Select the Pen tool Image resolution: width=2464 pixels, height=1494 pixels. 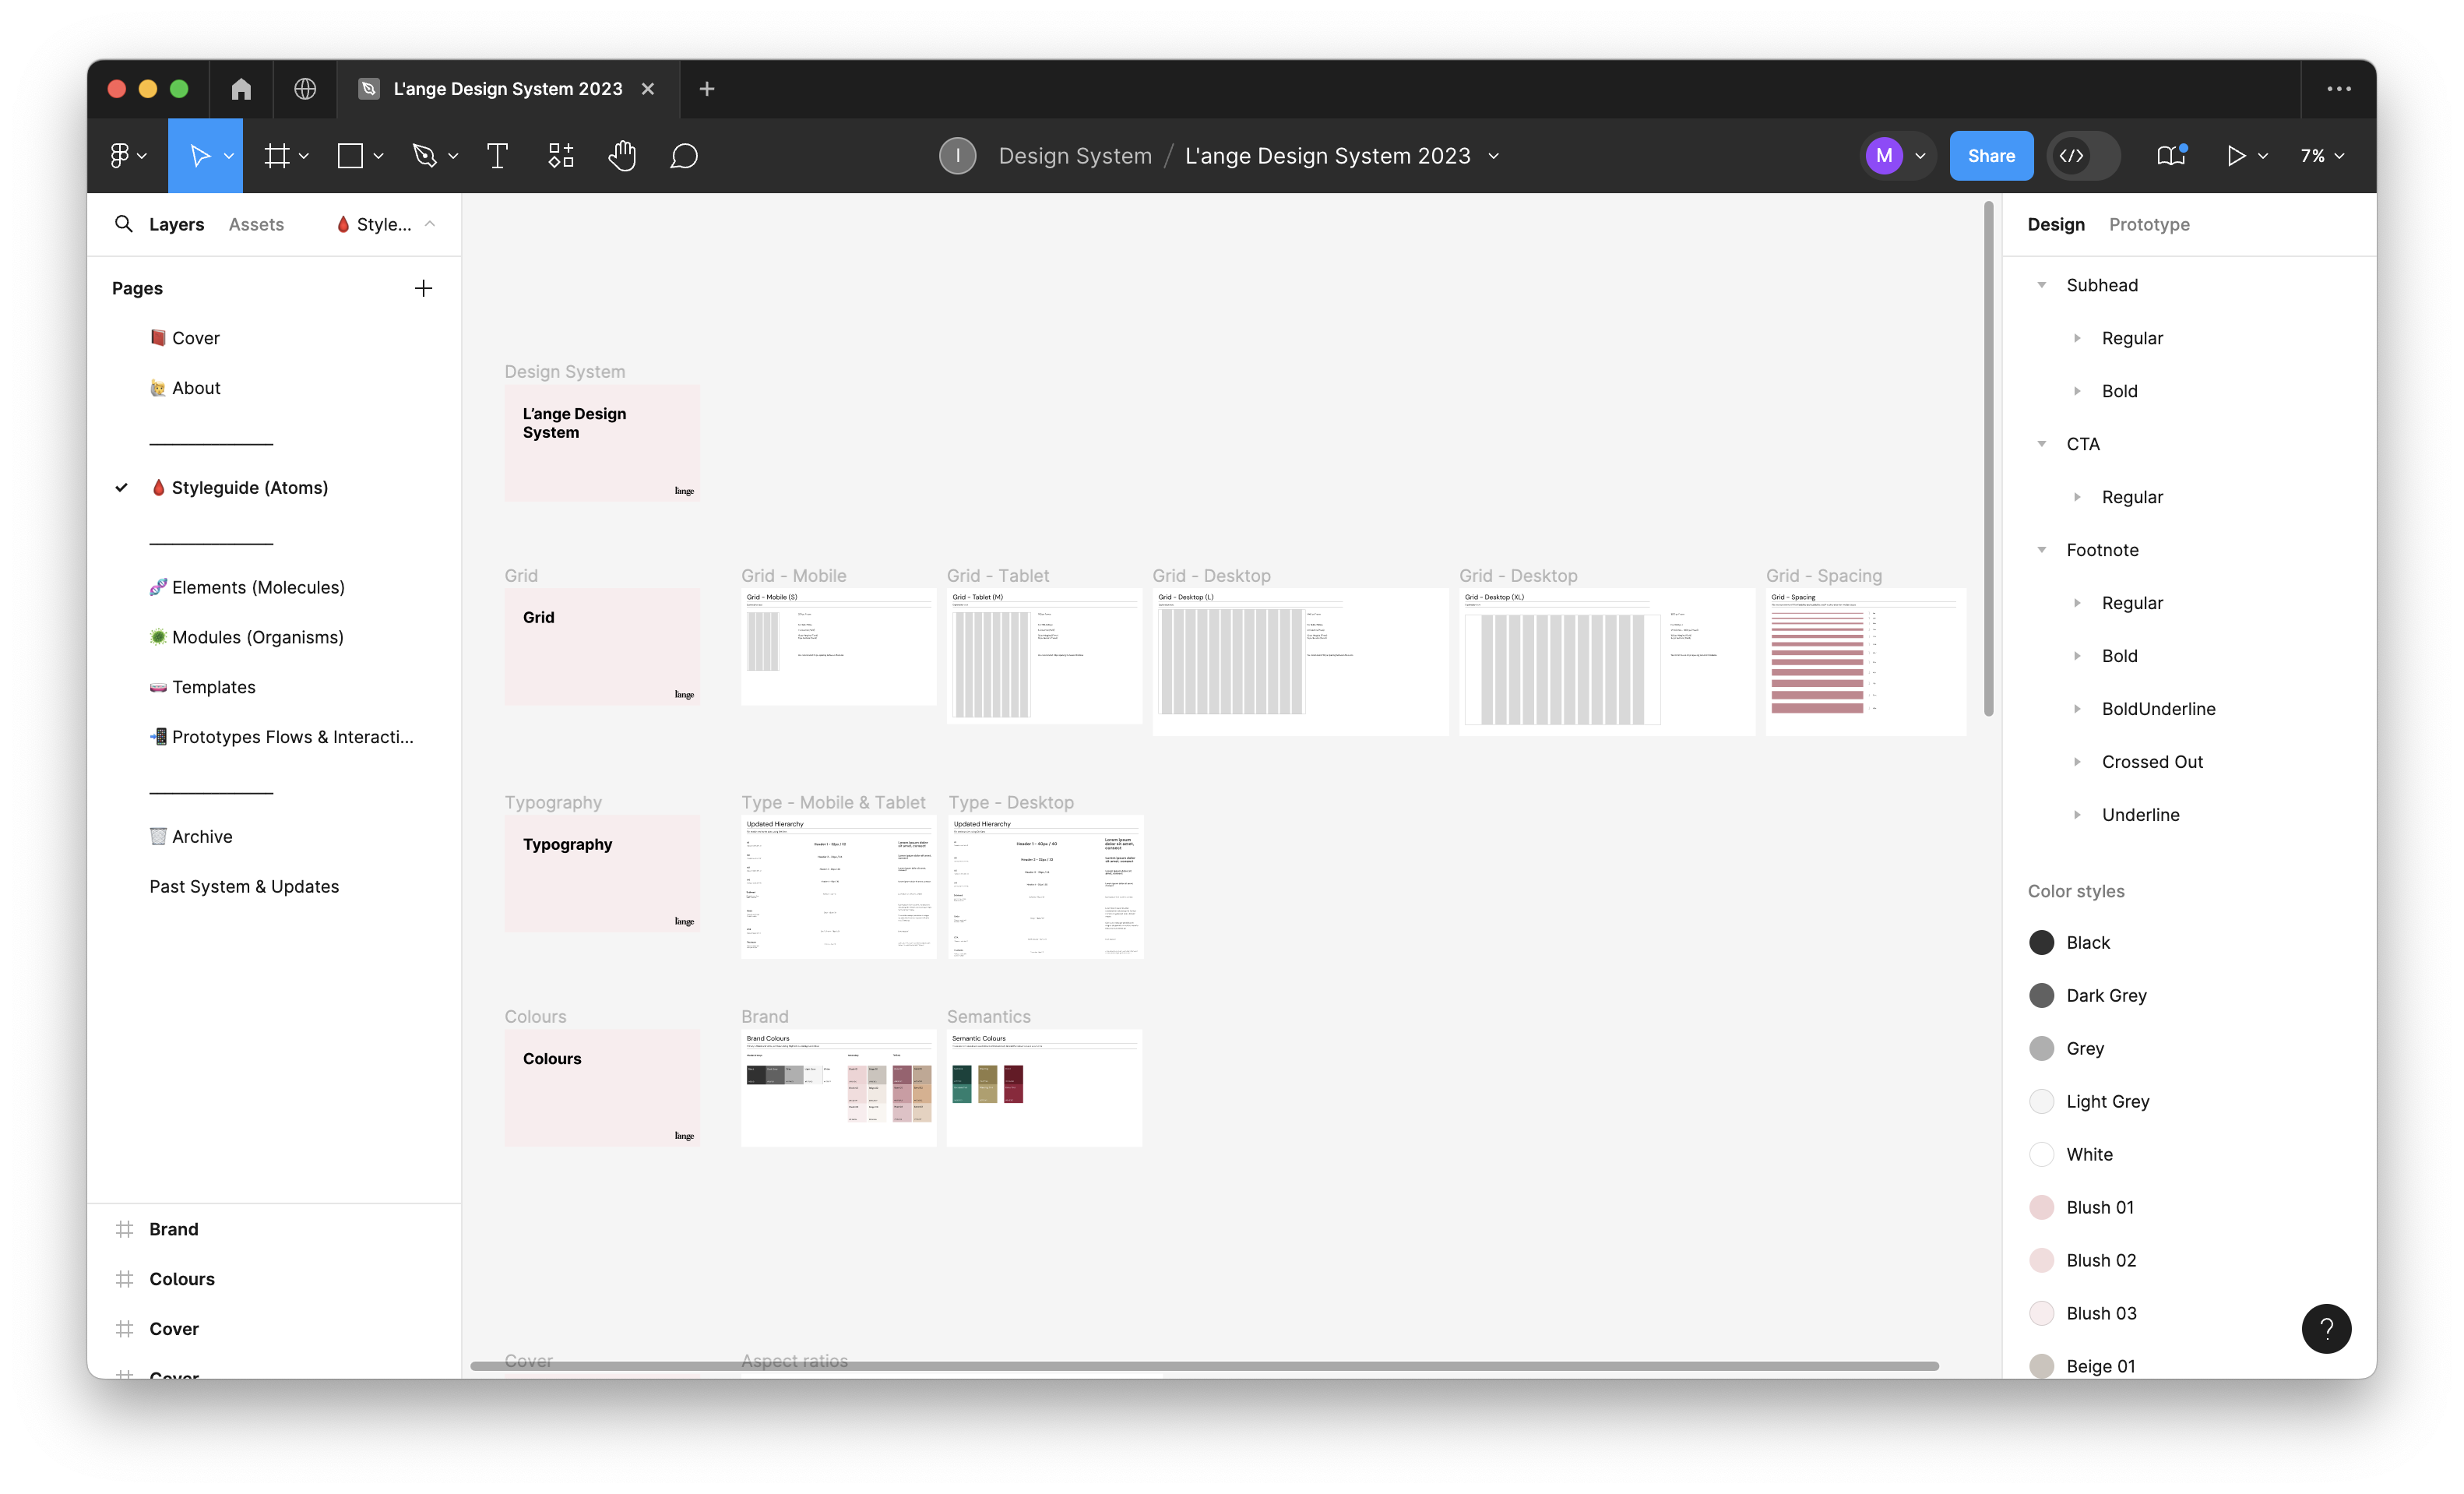point(425,156)
